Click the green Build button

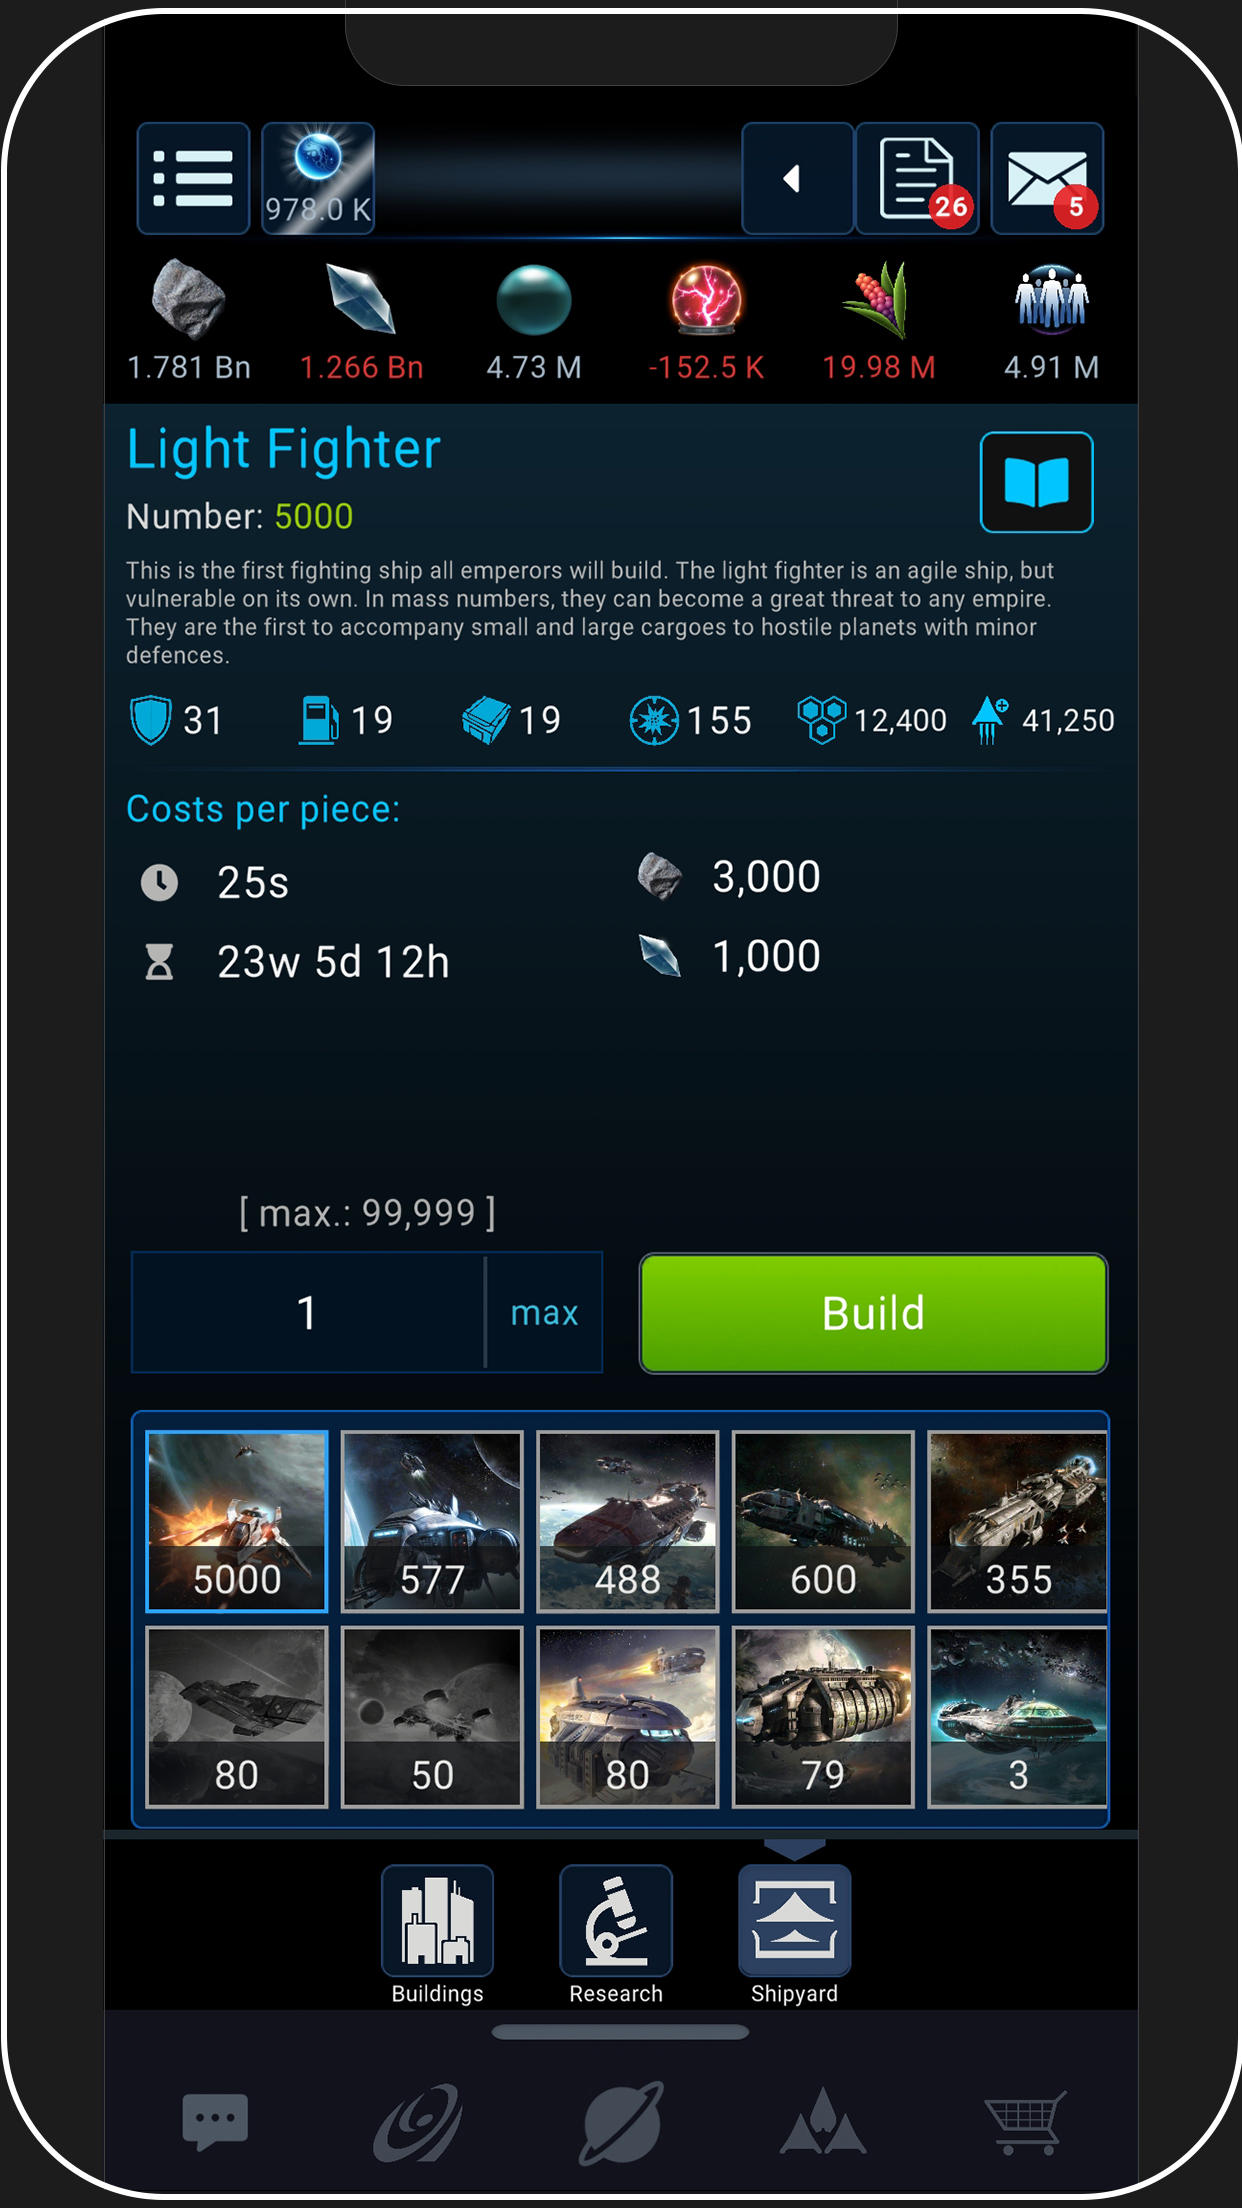[873, 1313]
